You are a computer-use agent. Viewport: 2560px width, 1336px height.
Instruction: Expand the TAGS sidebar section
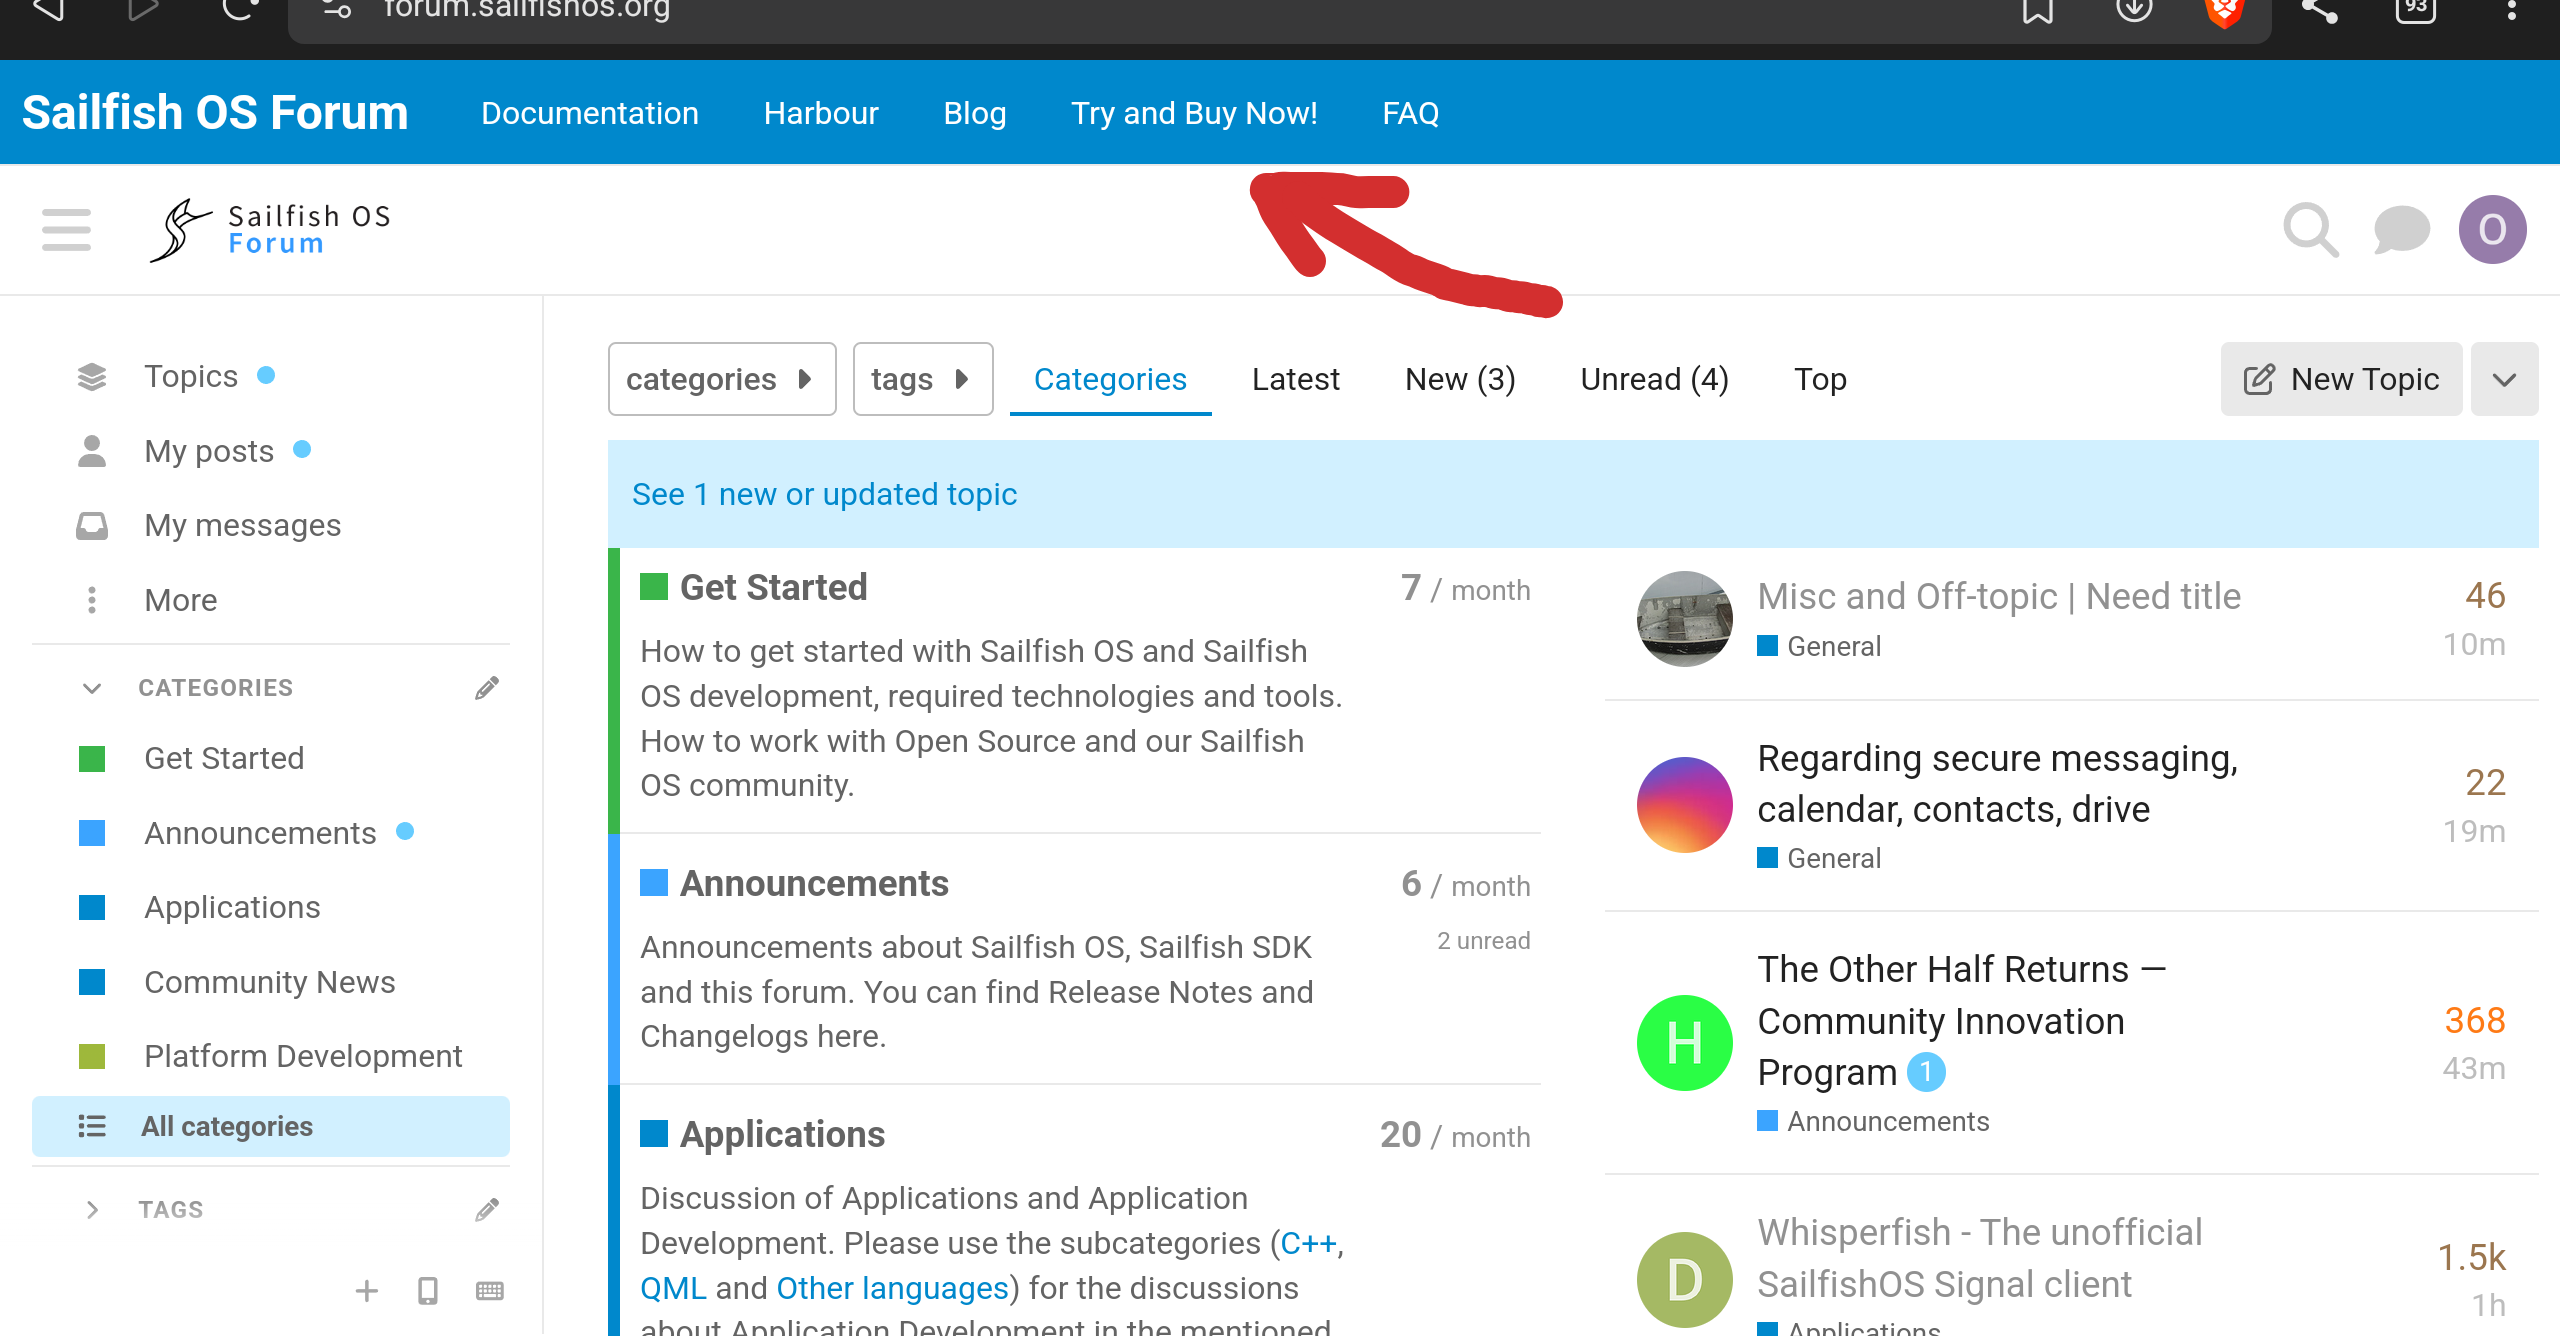[x=92, y=1210]
